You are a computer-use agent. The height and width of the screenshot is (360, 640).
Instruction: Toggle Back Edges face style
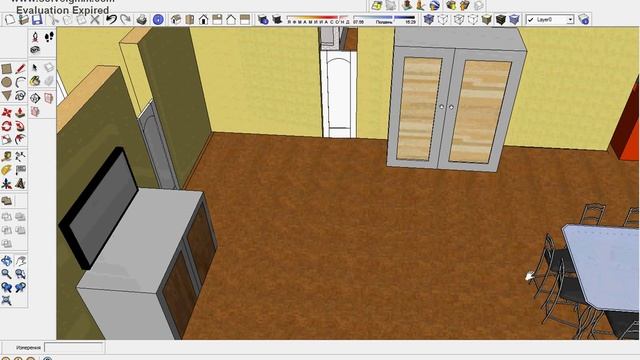click(x=443, y=19)
